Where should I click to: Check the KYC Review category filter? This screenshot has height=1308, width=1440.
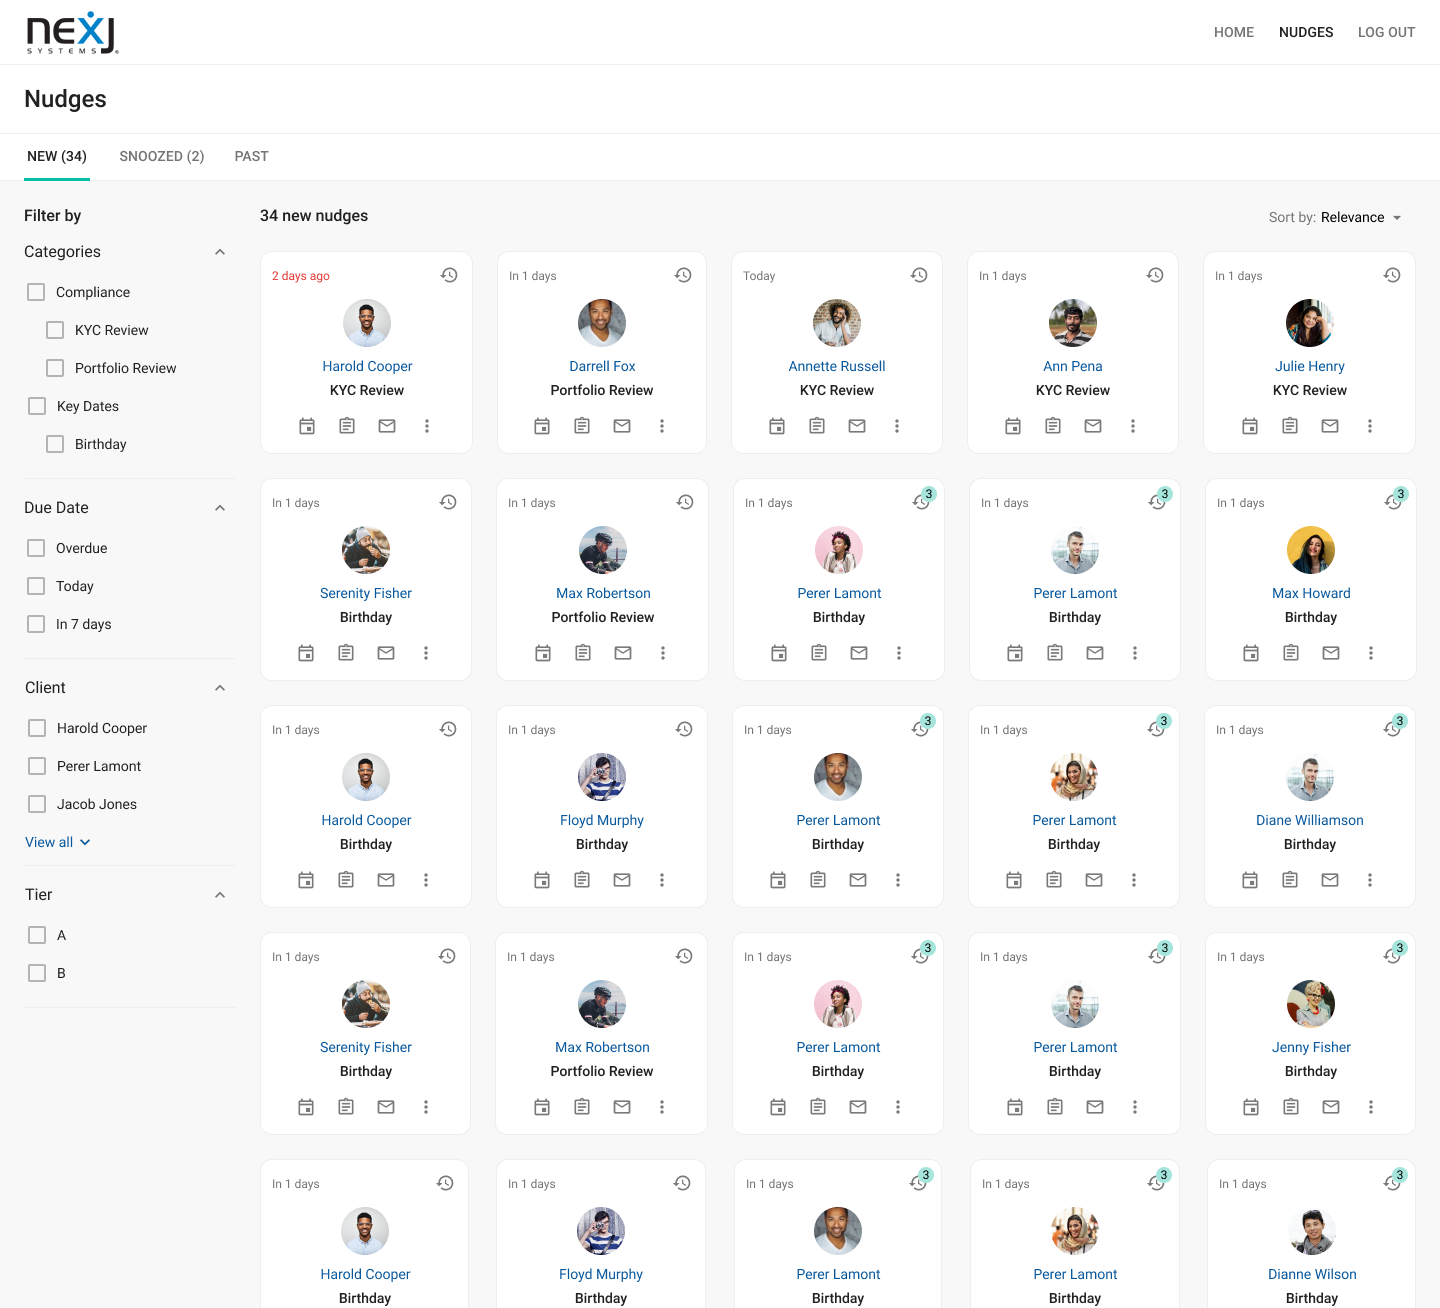coord(55,330)
